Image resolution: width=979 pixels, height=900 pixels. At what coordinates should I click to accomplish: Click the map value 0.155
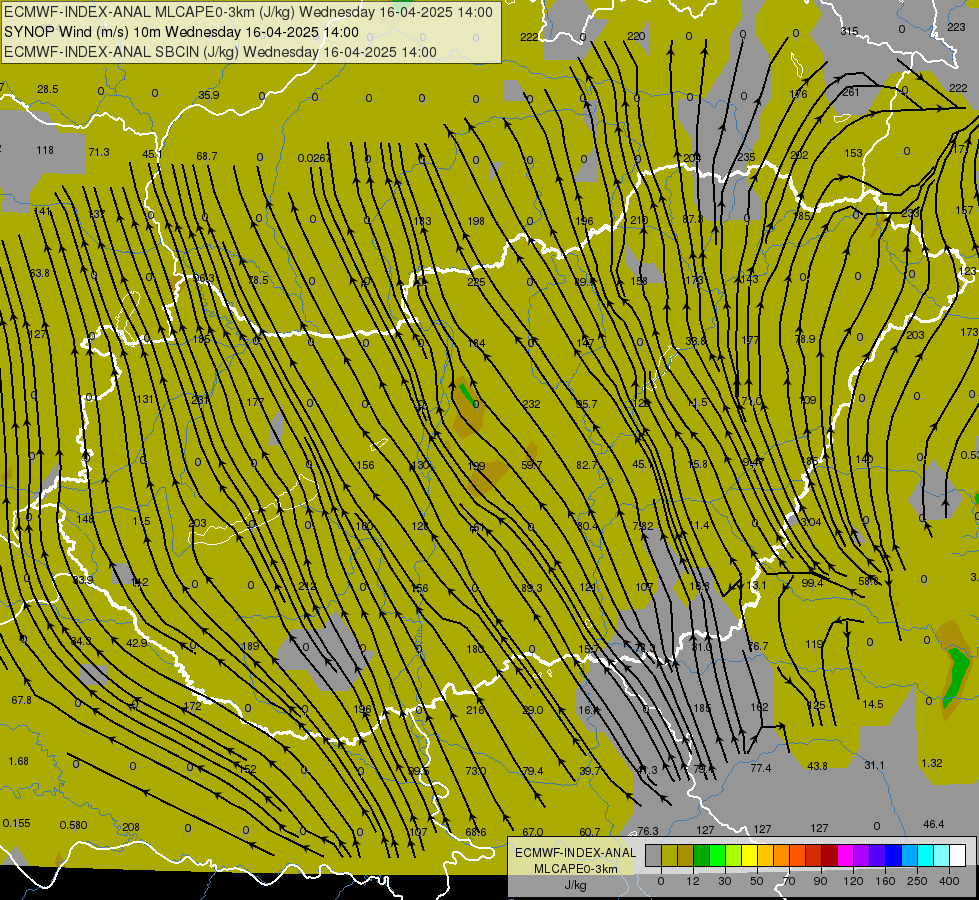(x=16, y=823)
